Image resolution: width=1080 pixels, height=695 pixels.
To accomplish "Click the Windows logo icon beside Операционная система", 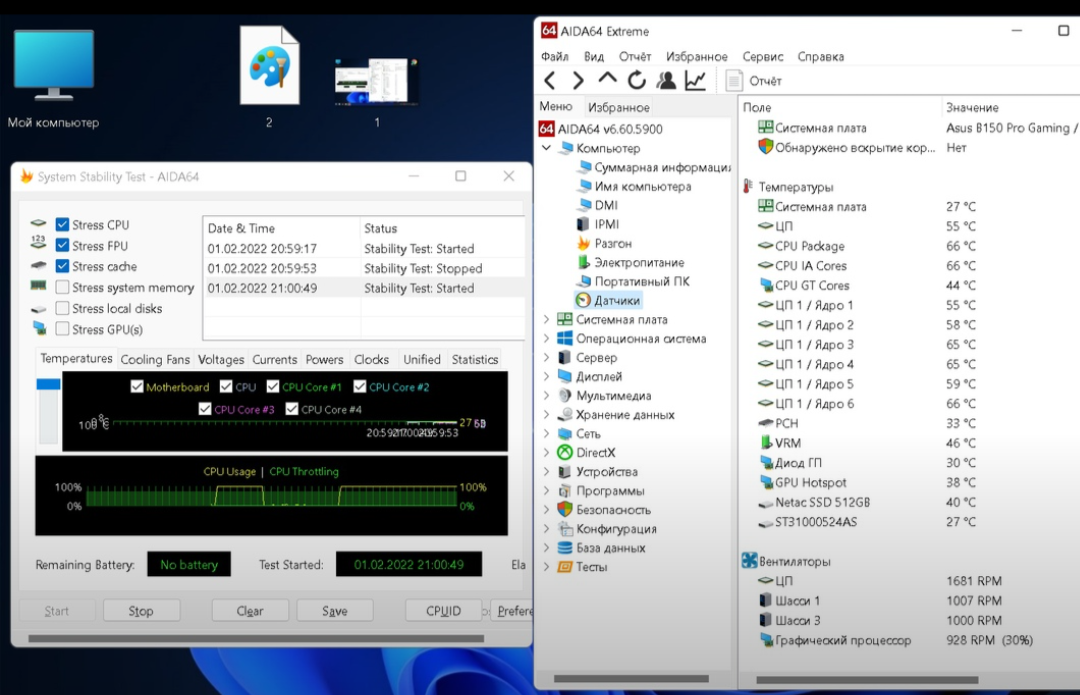I will point(565,338).
